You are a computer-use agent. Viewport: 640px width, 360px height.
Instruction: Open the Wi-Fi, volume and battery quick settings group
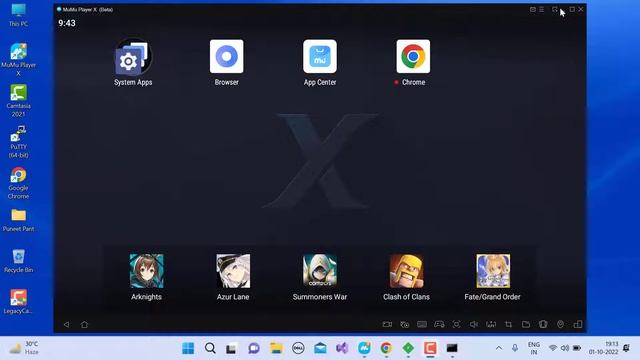coord(565,348)
